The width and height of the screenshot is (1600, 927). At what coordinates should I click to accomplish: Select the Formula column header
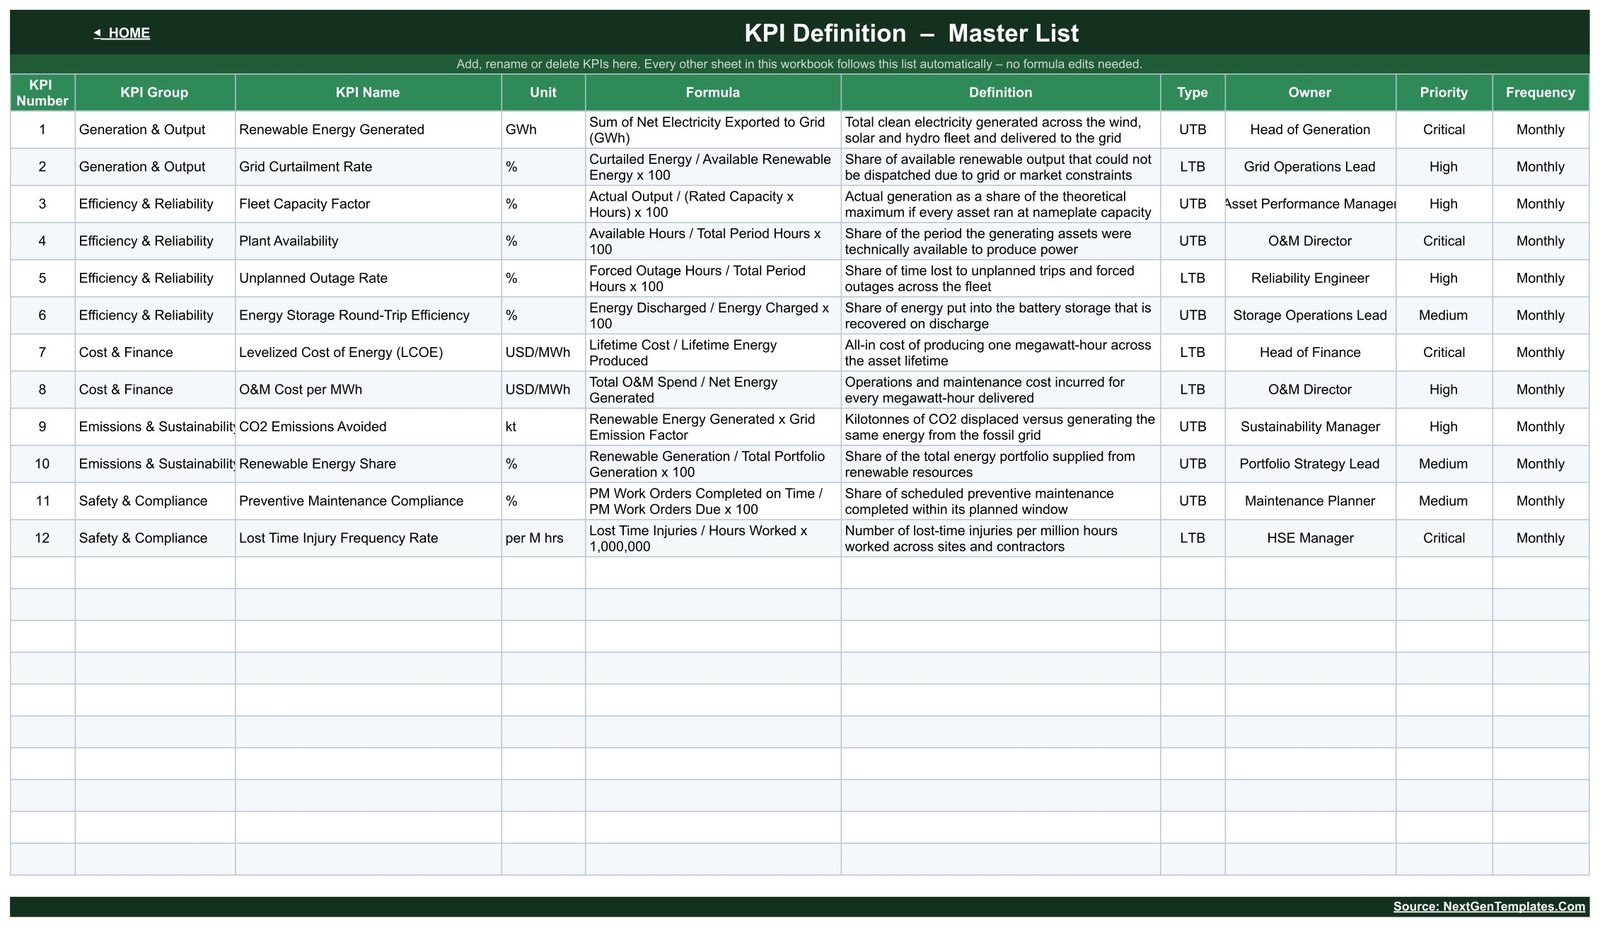[713, 92]
